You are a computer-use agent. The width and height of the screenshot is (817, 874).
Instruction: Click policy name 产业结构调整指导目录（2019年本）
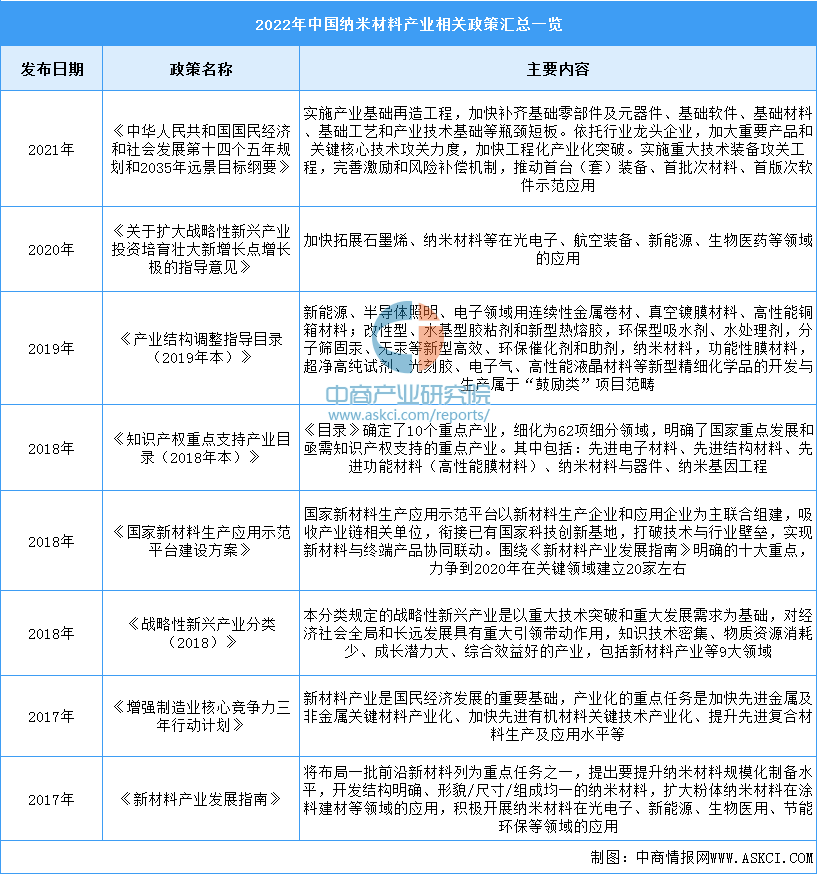201,348
